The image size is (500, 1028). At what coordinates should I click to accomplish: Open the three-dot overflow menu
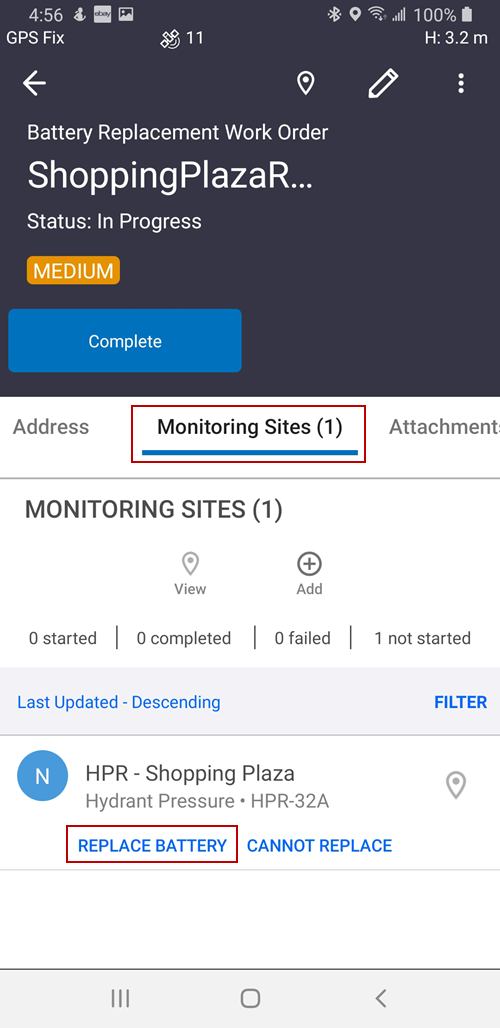tap(461, 83)
